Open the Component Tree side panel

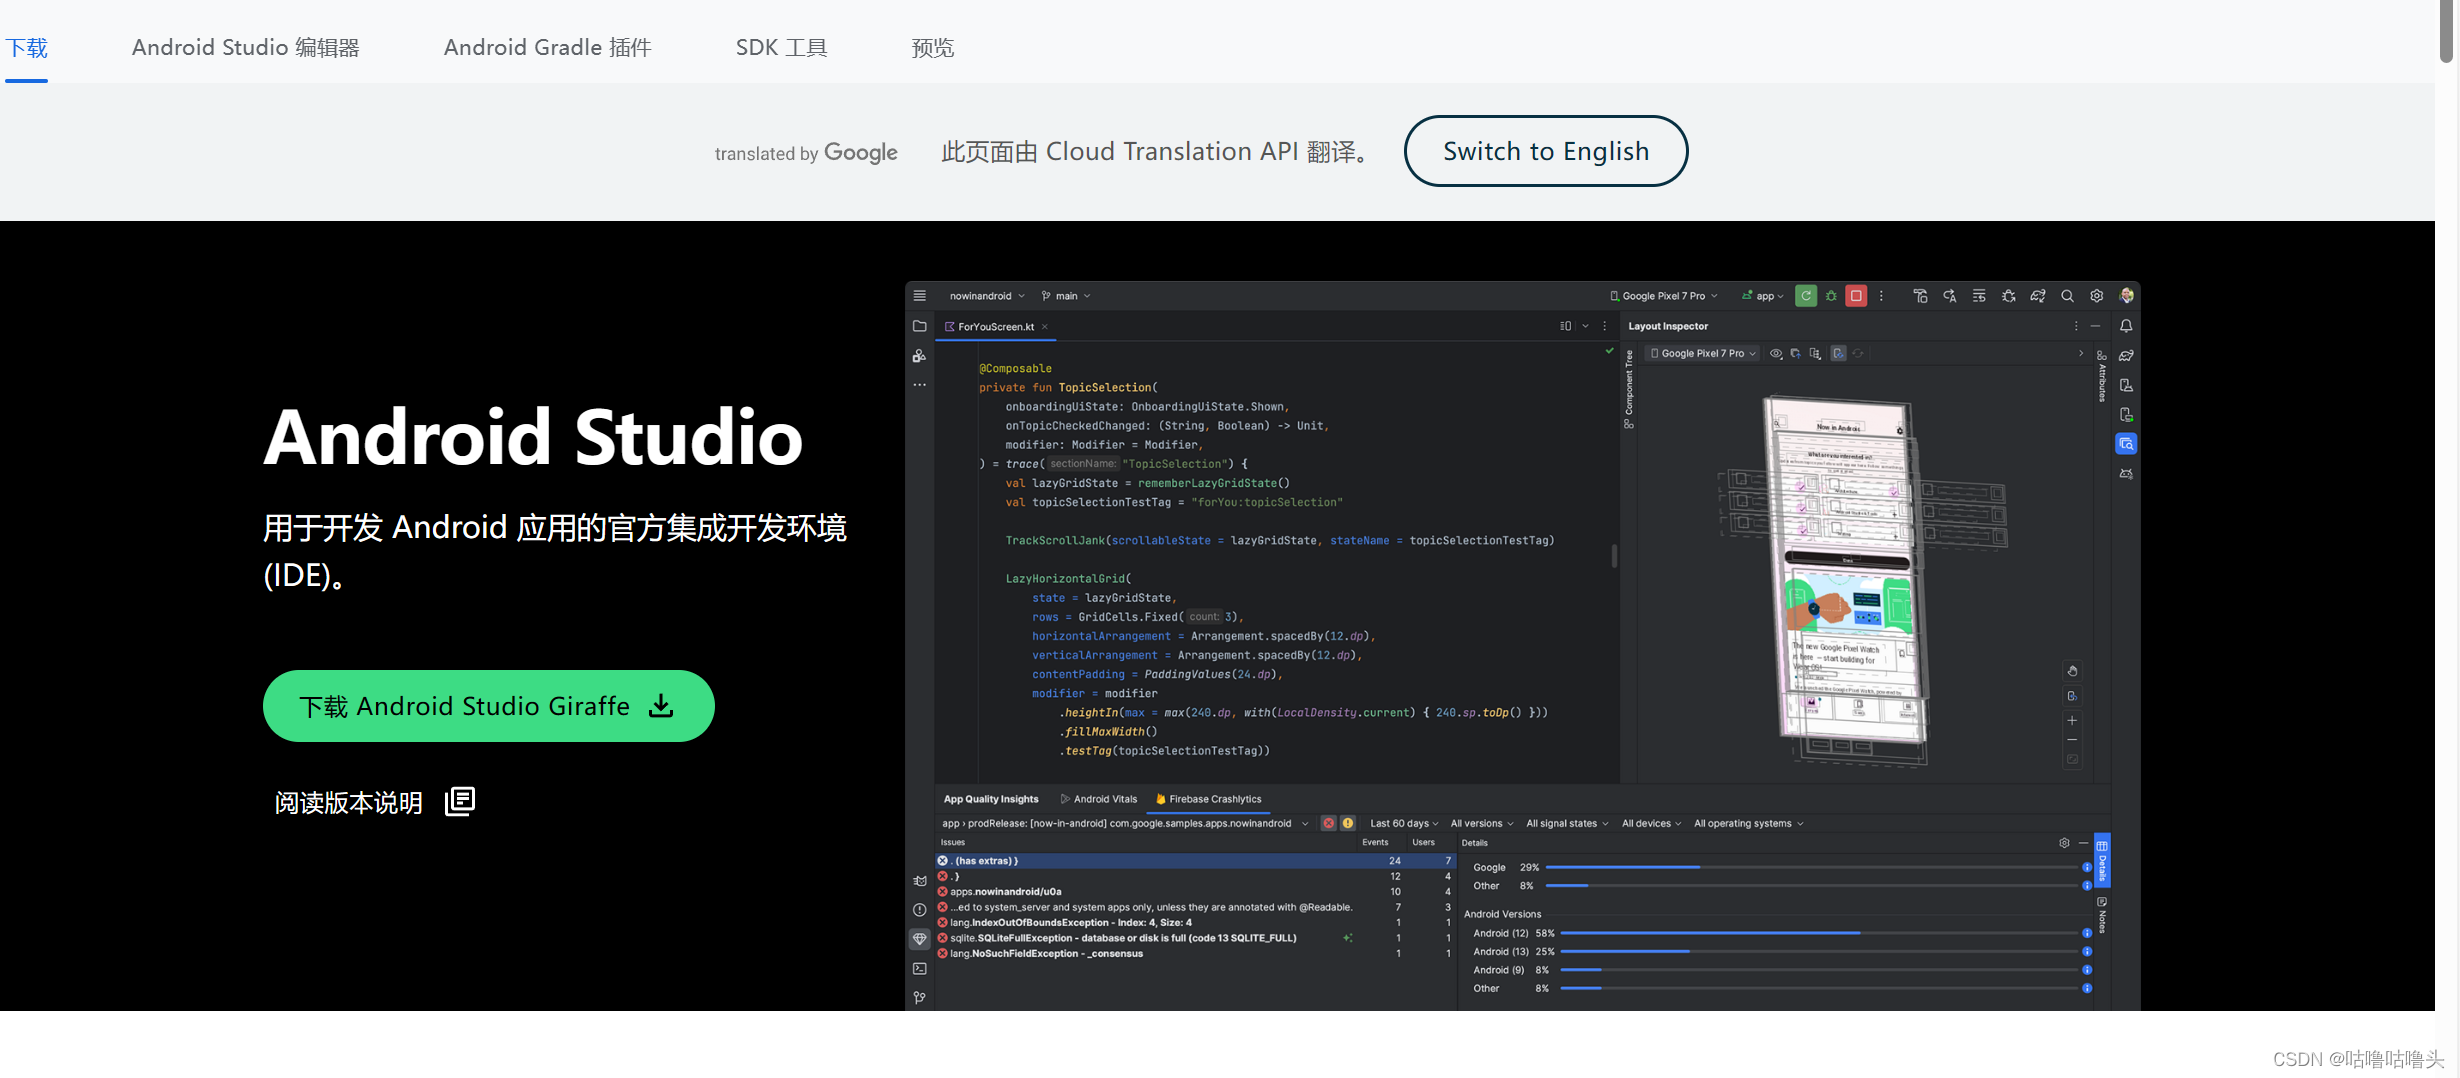tap(1629, 388)
